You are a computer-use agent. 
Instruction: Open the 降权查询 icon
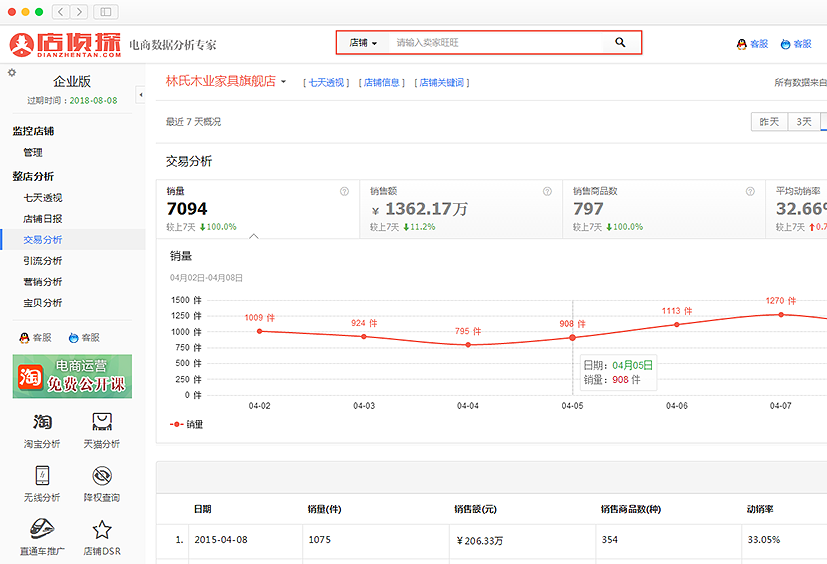coord(101,477)
